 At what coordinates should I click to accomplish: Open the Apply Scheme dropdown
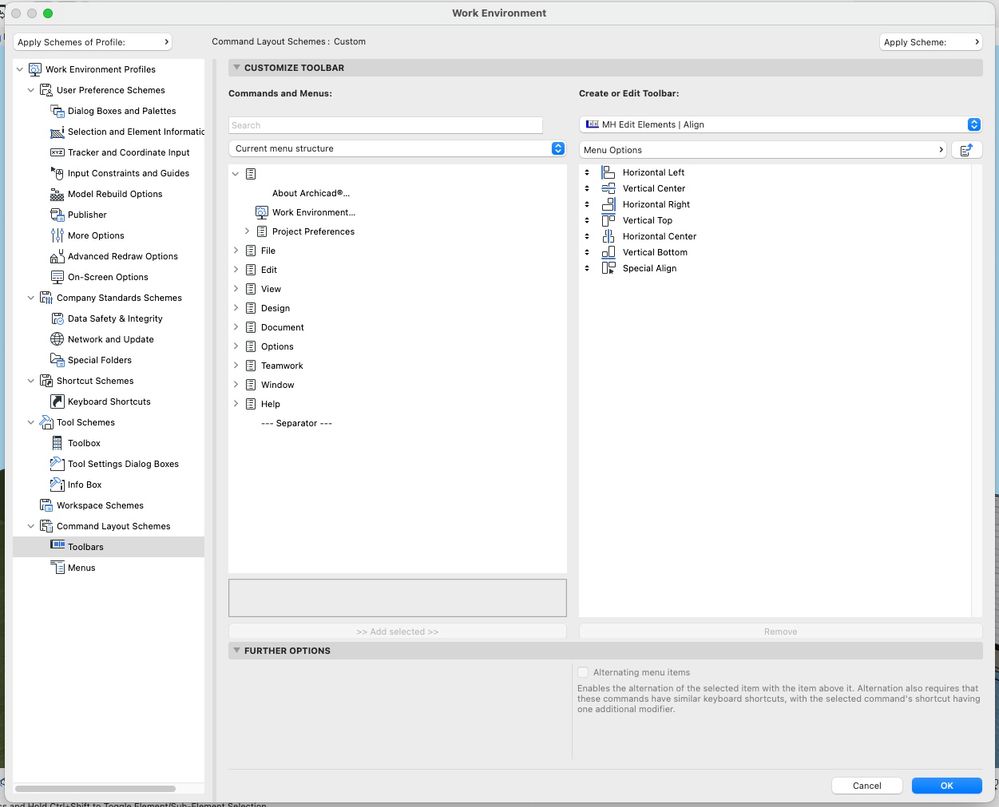(x=931, y=42)
